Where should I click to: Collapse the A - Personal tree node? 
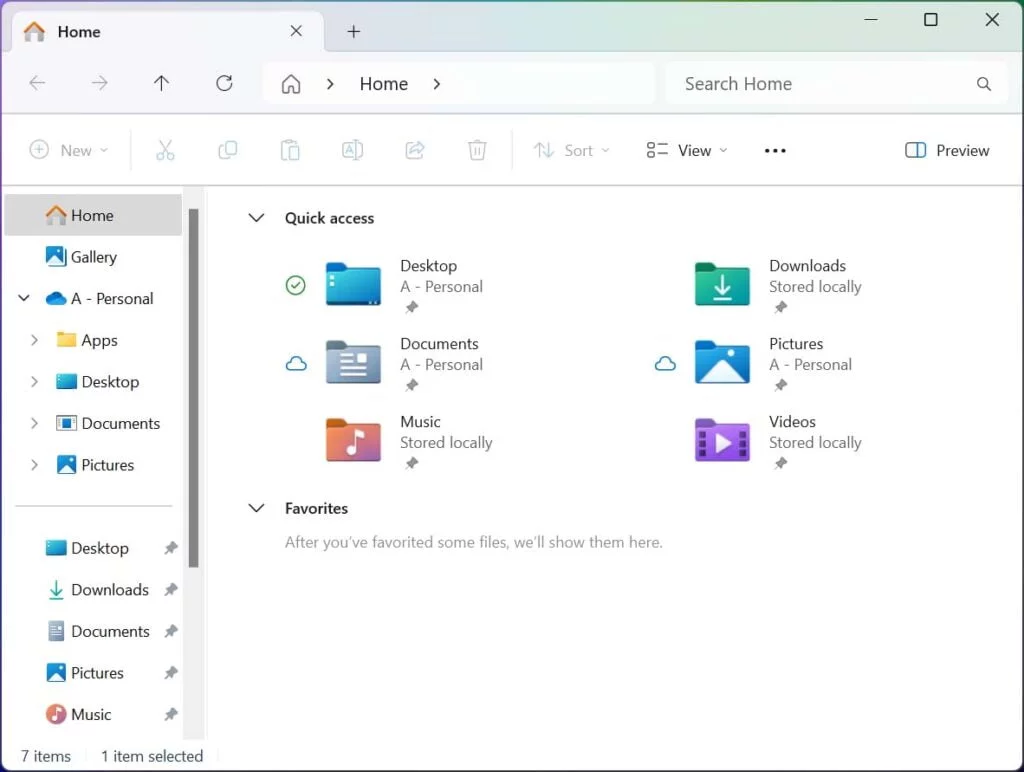(24, 298)
